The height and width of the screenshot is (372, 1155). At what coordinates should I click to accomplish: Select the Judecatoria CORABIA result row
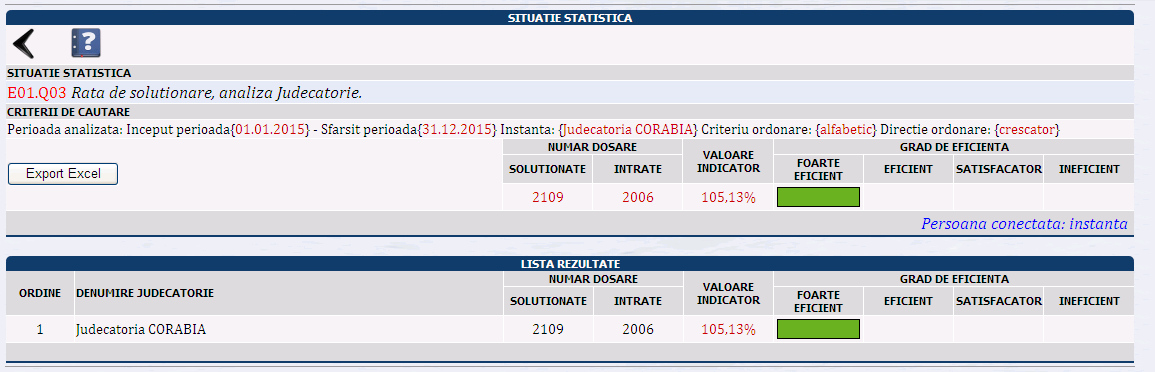tap(569, 329)
